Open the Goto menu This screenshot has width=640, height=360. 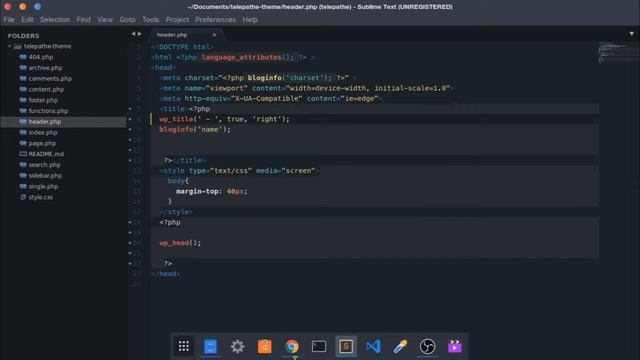click(127, 20)
